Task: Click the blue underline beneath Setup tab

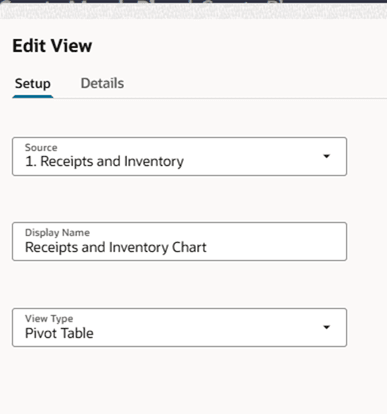Action: (33, 97)
